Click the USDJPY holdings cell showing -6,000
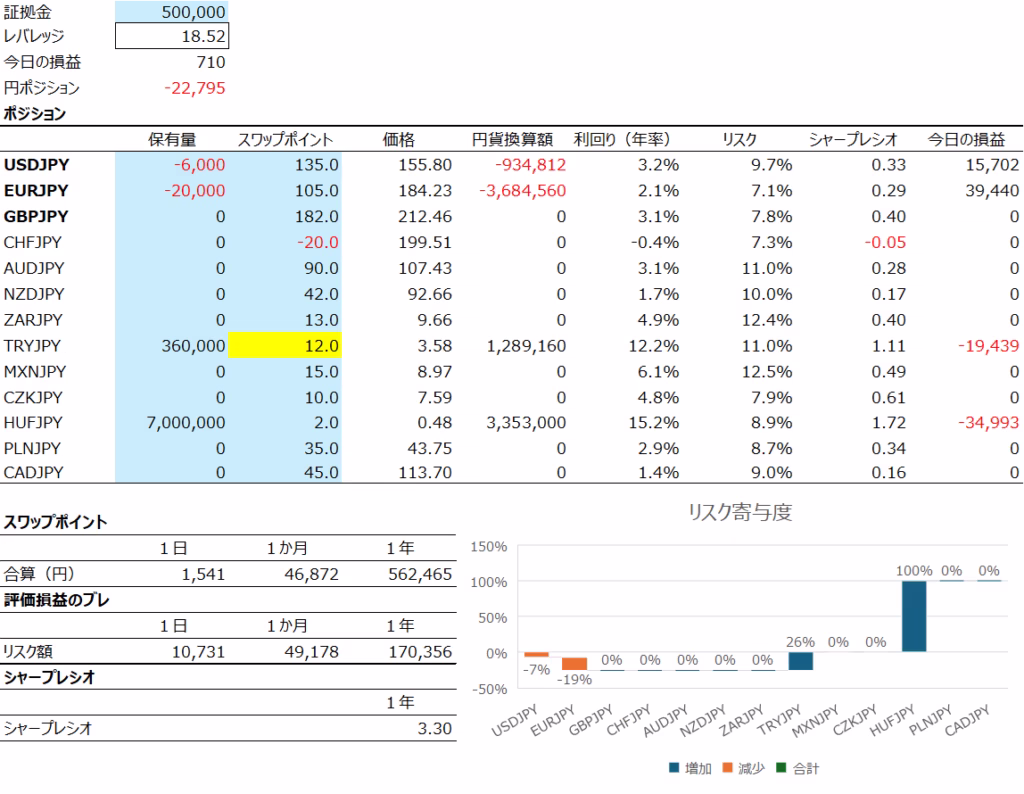The height and width of the screenshot is (794, 1024). pyautogui.click(x=172, y=164)
